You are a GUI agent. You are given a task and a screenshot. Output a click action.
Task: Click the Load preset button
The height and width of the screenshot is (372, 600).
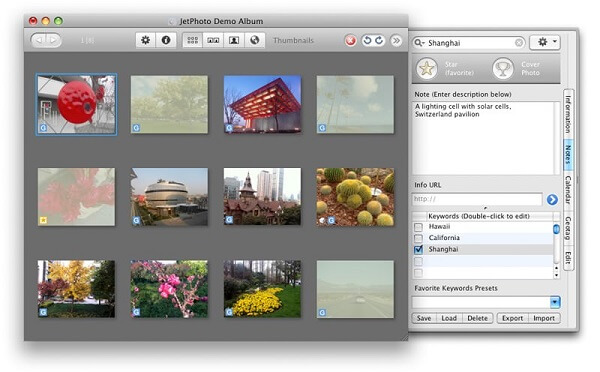point(449,318)
